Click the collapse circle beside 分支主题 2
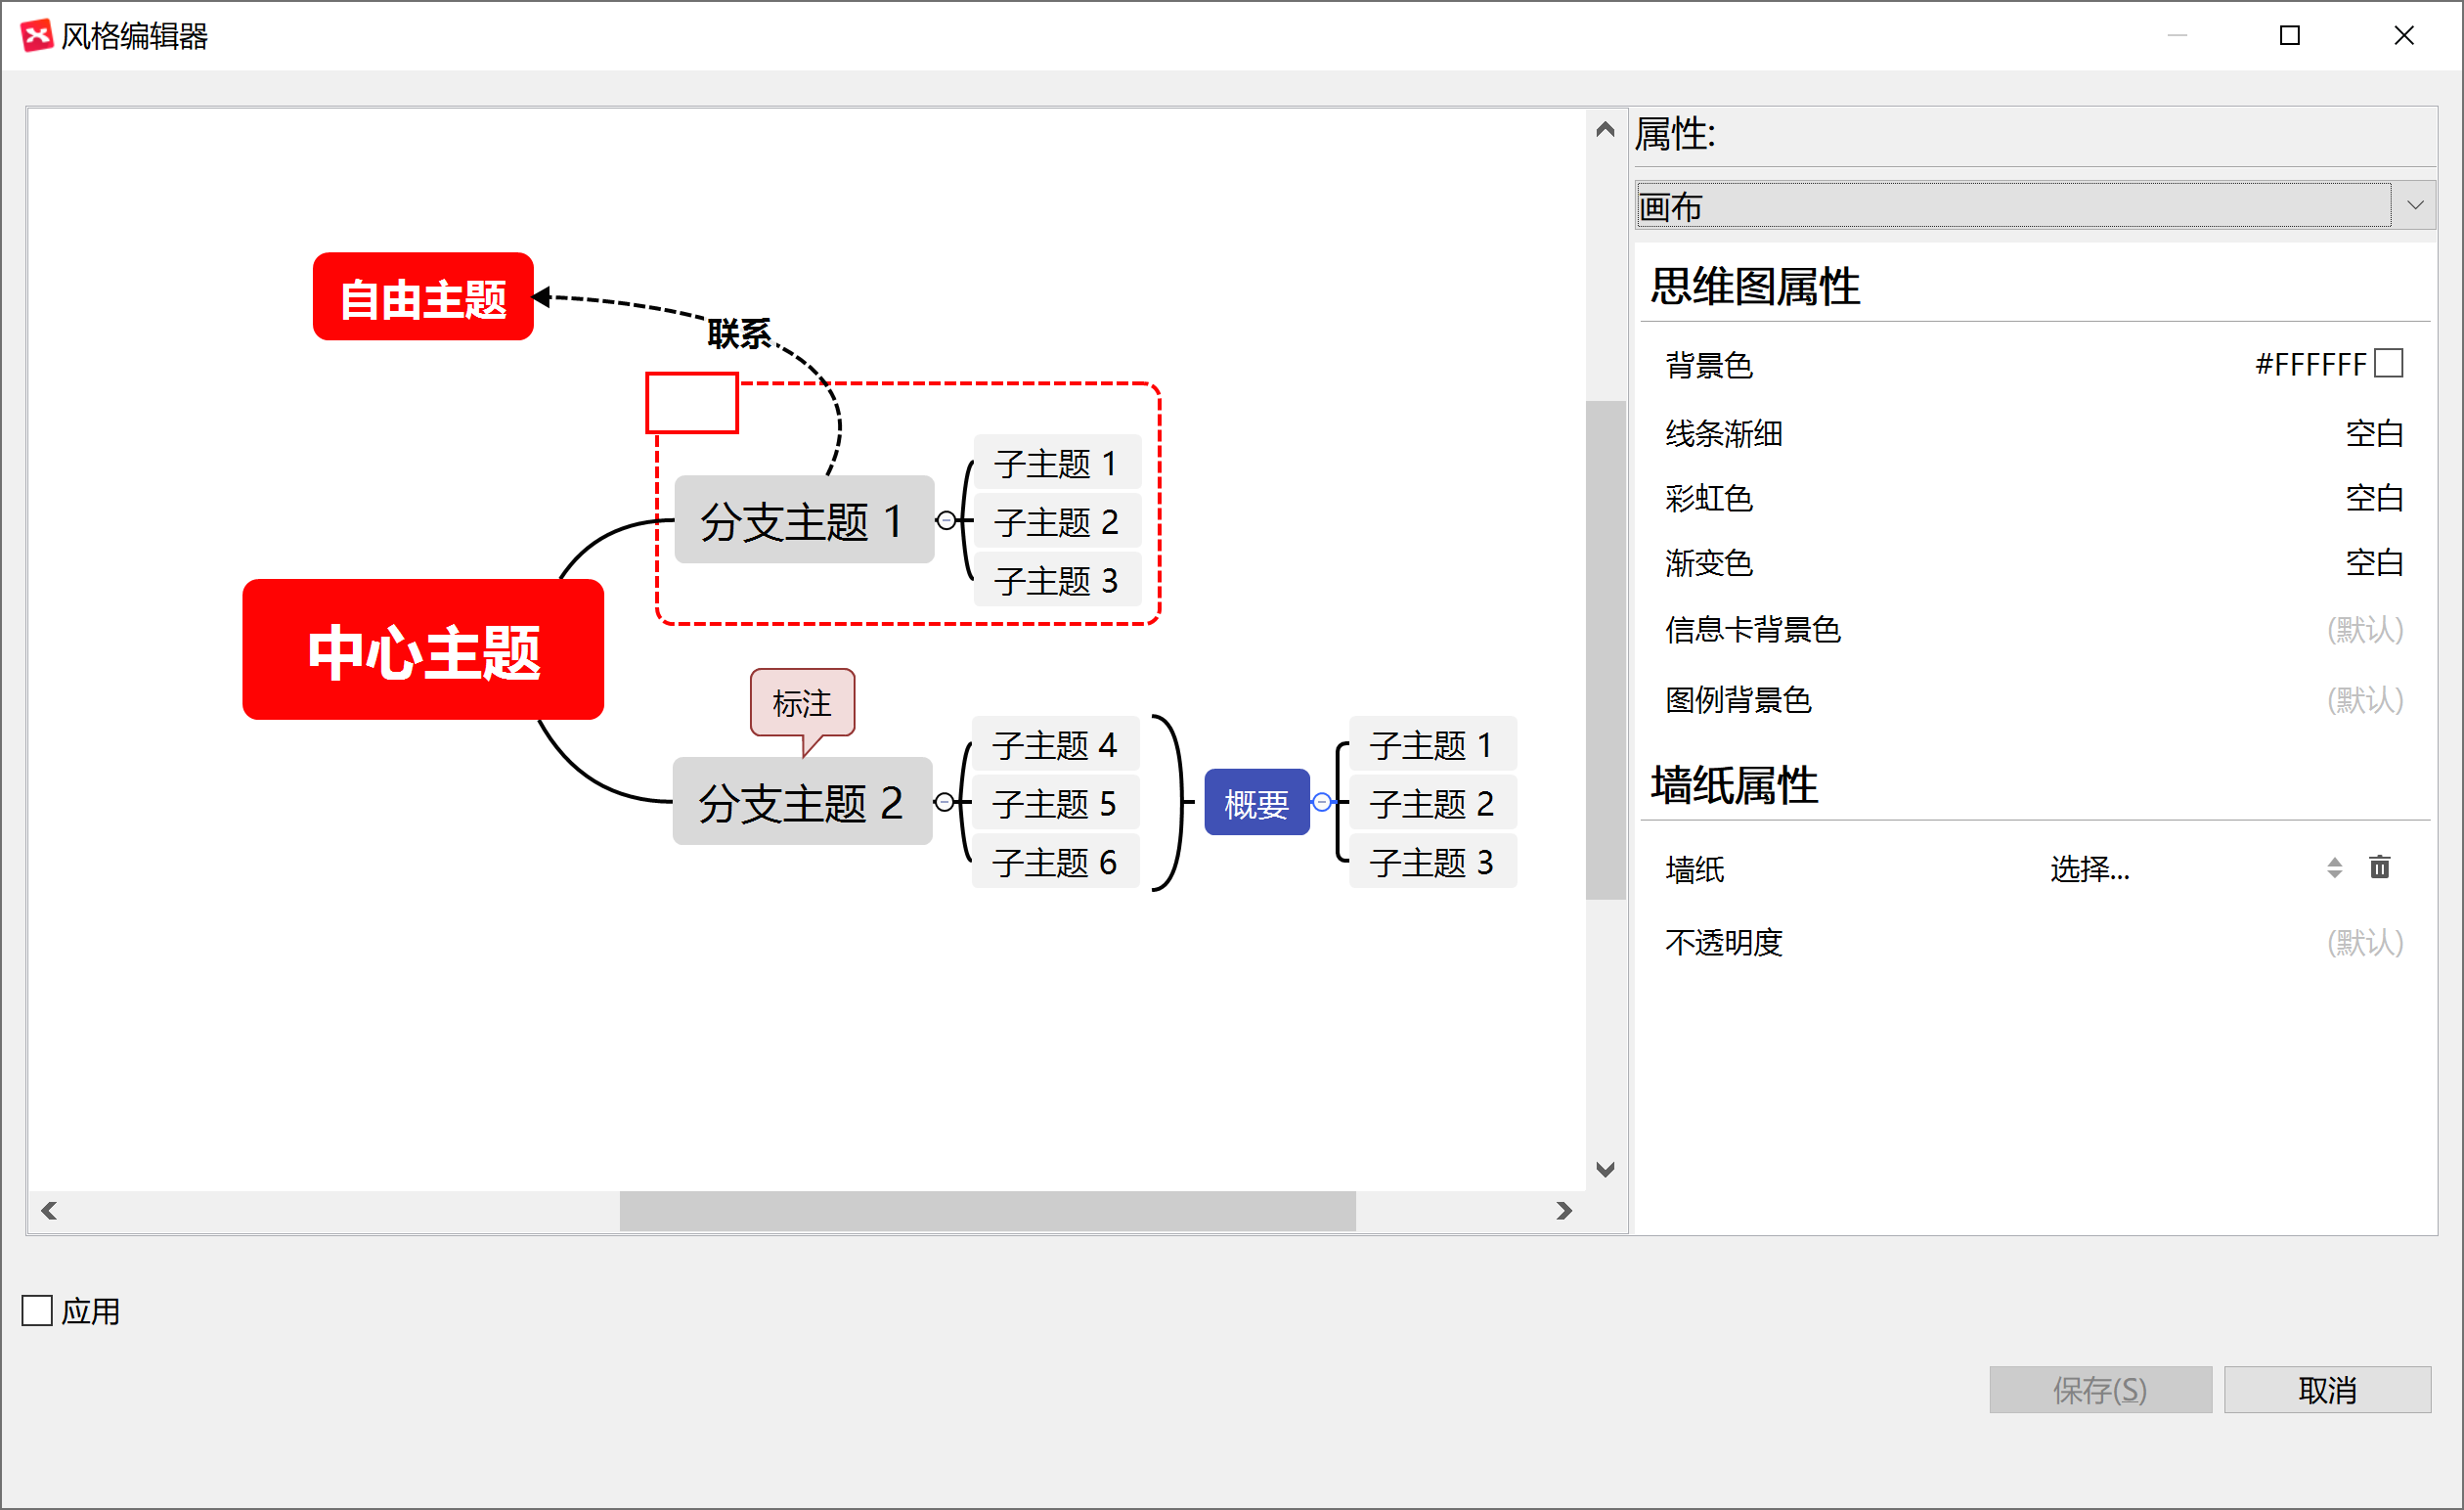The height and width of the screenshot is (1510, 2464). (943, 802)
